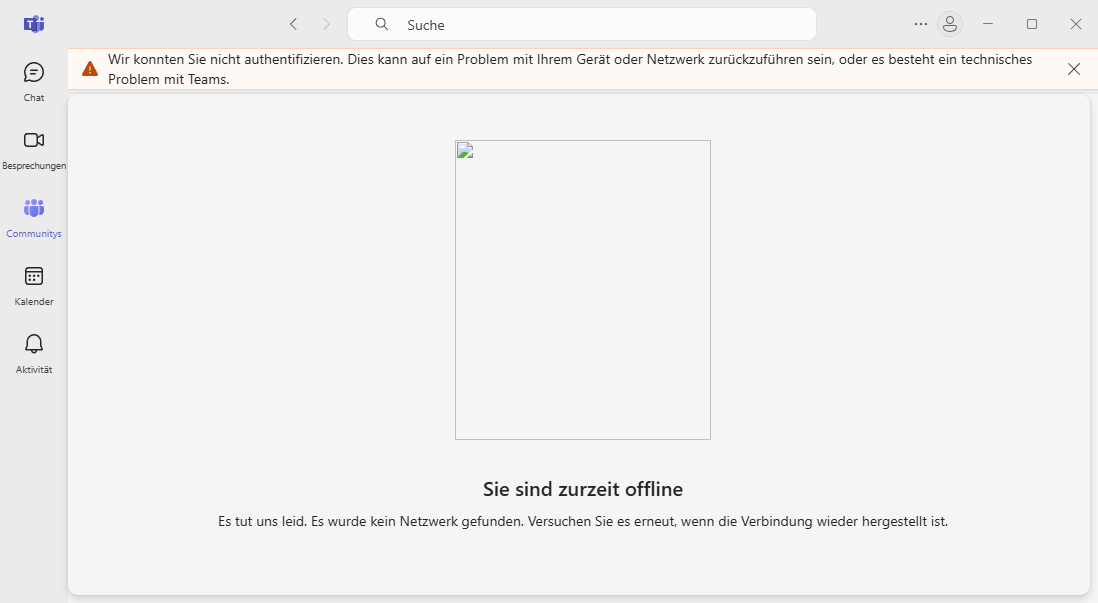Open the profile avatar account menu

click(x=950, y=25)
